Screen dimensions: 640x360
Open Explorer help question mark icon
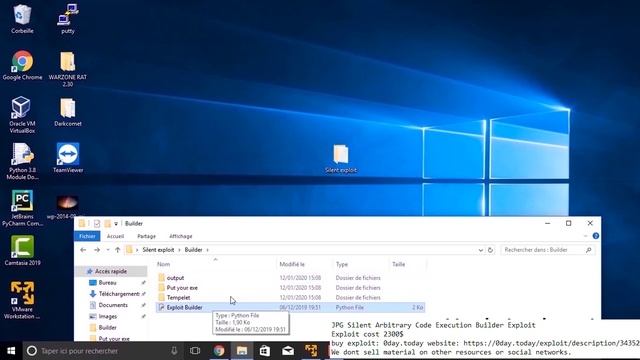[596, 236]
